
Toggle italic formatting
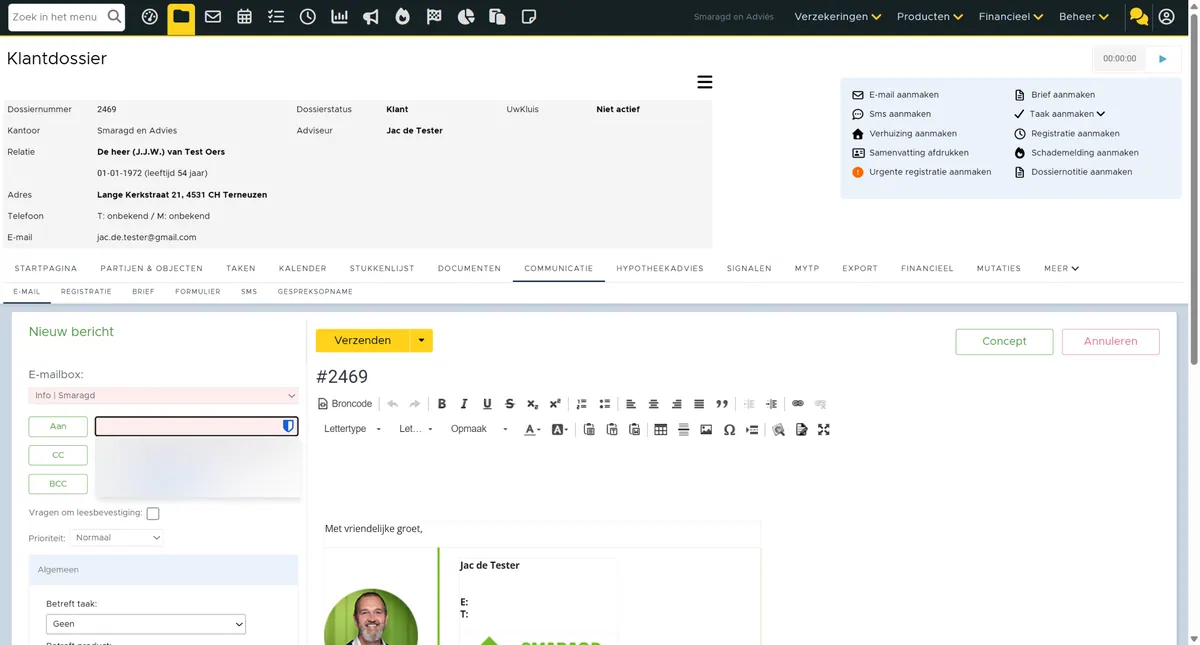[x=464, y=404]
